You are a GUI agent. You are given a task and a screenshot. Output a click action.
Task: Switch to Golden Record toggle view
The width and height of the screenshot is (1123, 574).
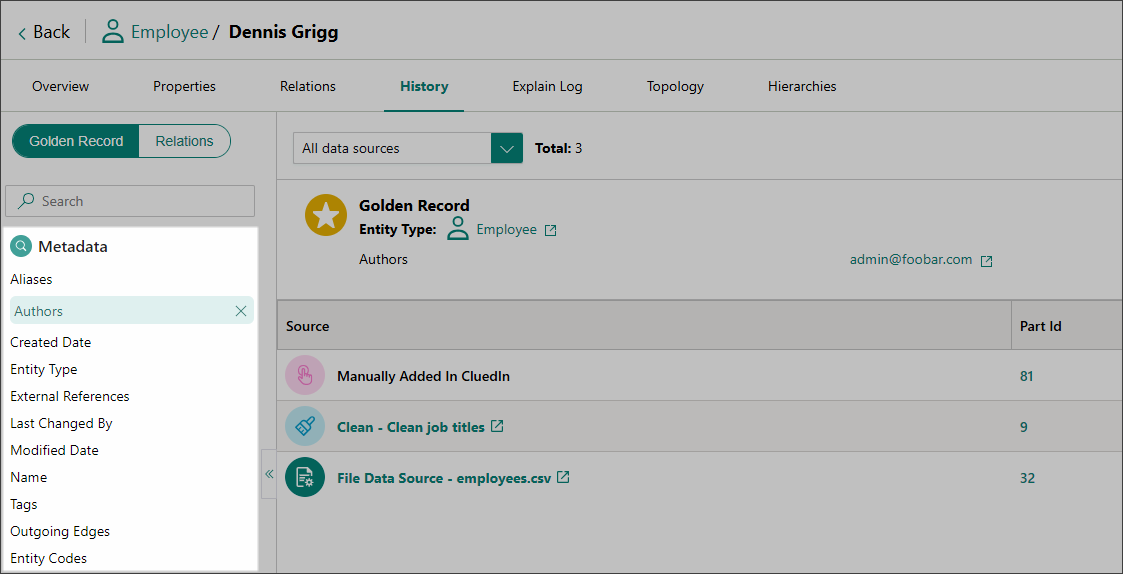point(76,141)
